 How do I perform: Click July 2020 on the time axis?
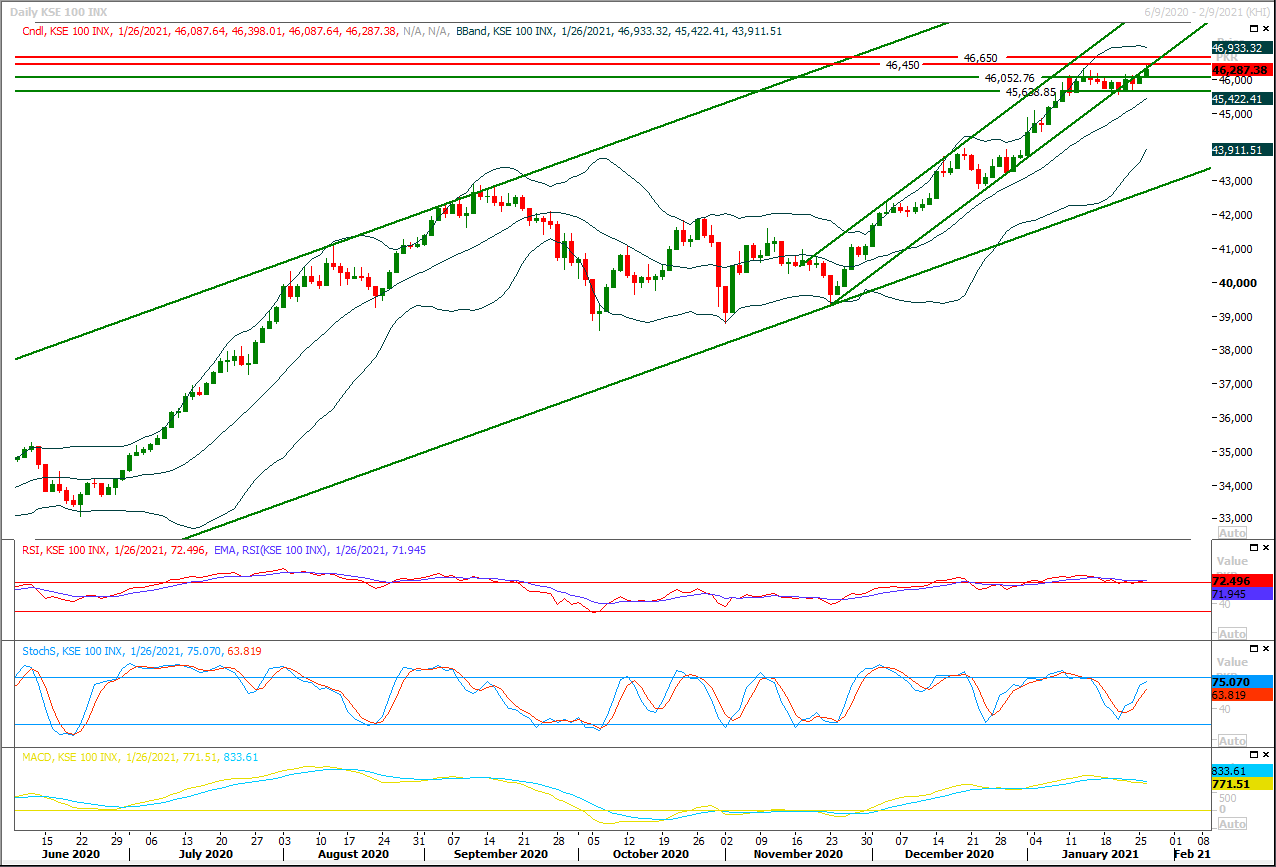tap(206, 855)
